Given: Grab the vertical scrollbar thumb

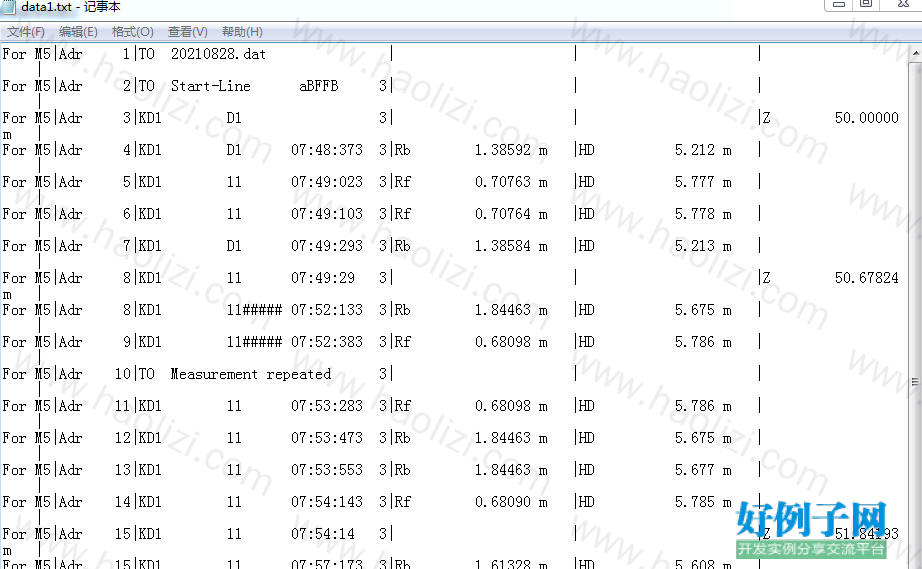Looking at the screenshot, I should coord(916,382).
